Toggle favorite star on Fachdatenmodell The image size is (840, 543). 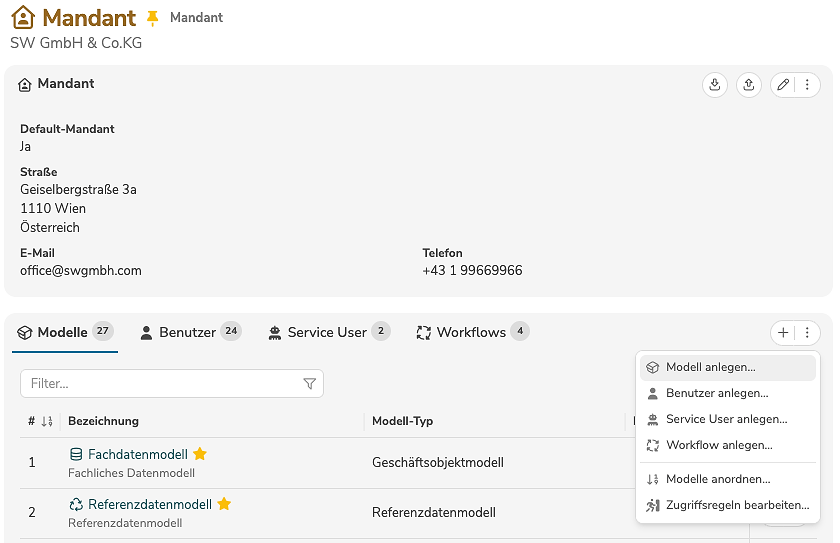point(200,454)
